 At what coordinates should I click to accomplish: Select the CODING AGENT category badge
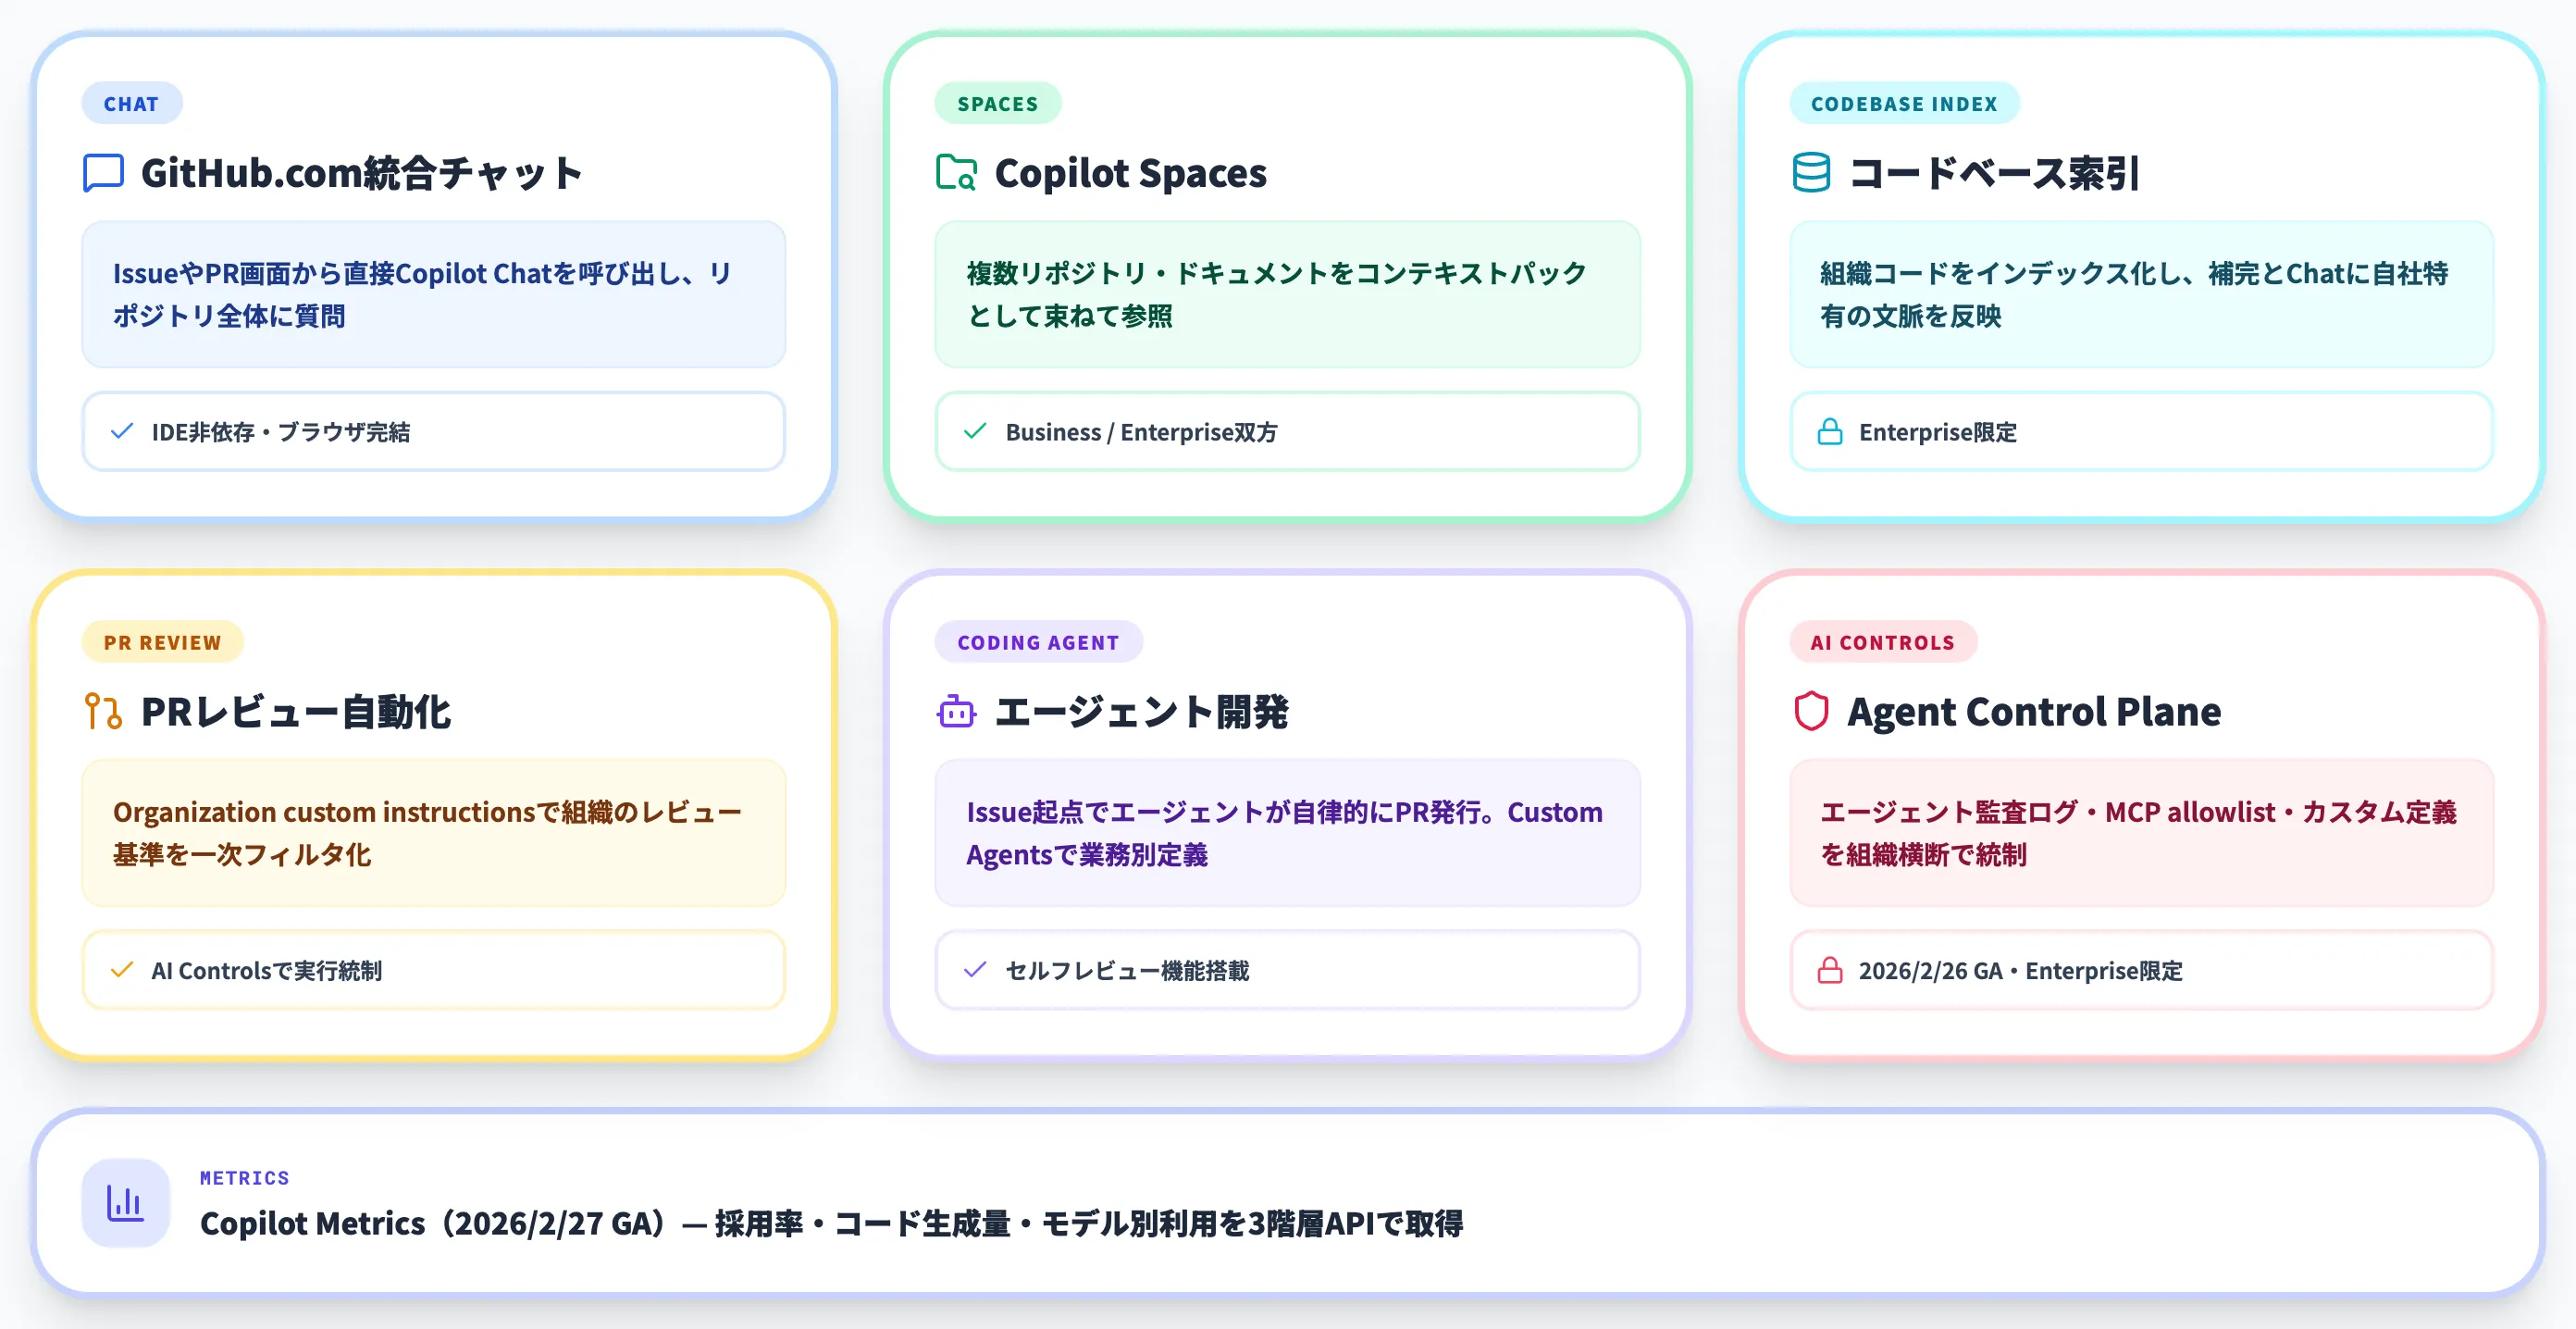(1038, 642)
